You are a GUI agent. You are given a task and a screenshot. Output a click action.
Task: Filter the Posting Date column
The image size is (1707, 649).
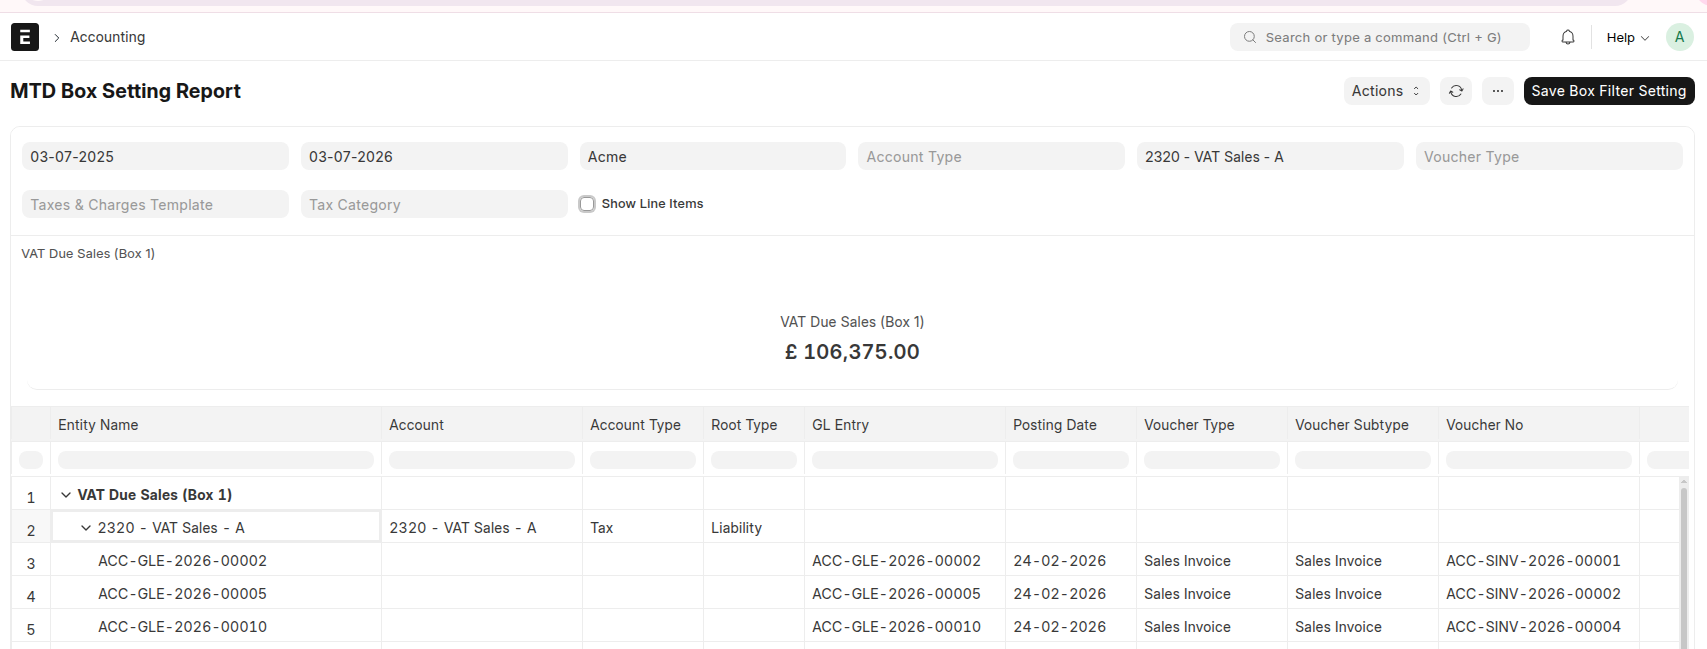pyautogui.click(x=1071, y=460)
